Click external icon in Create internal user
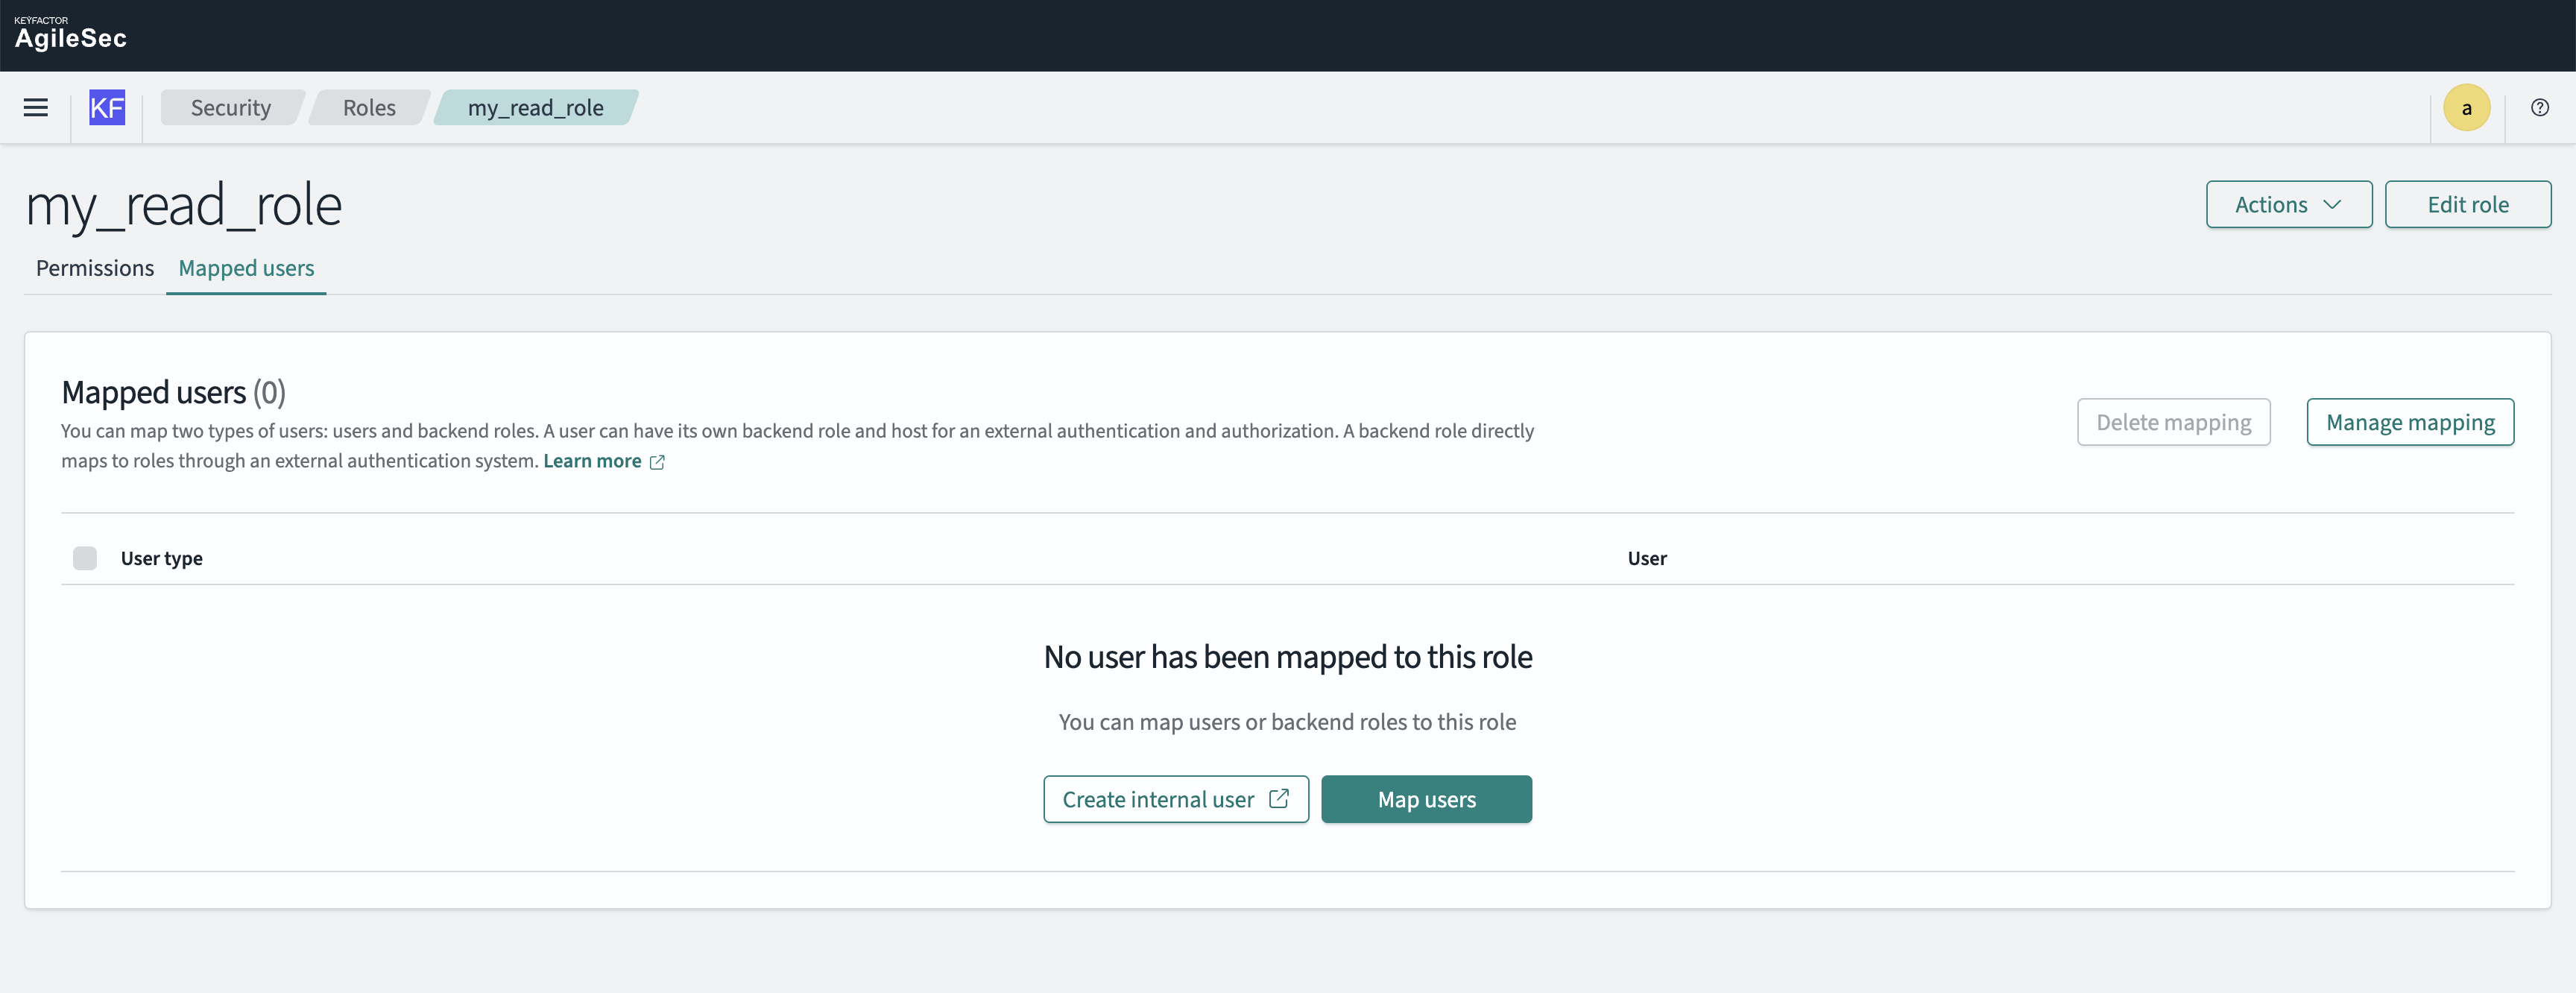Screen dimensions: 2576x993 1278,799
